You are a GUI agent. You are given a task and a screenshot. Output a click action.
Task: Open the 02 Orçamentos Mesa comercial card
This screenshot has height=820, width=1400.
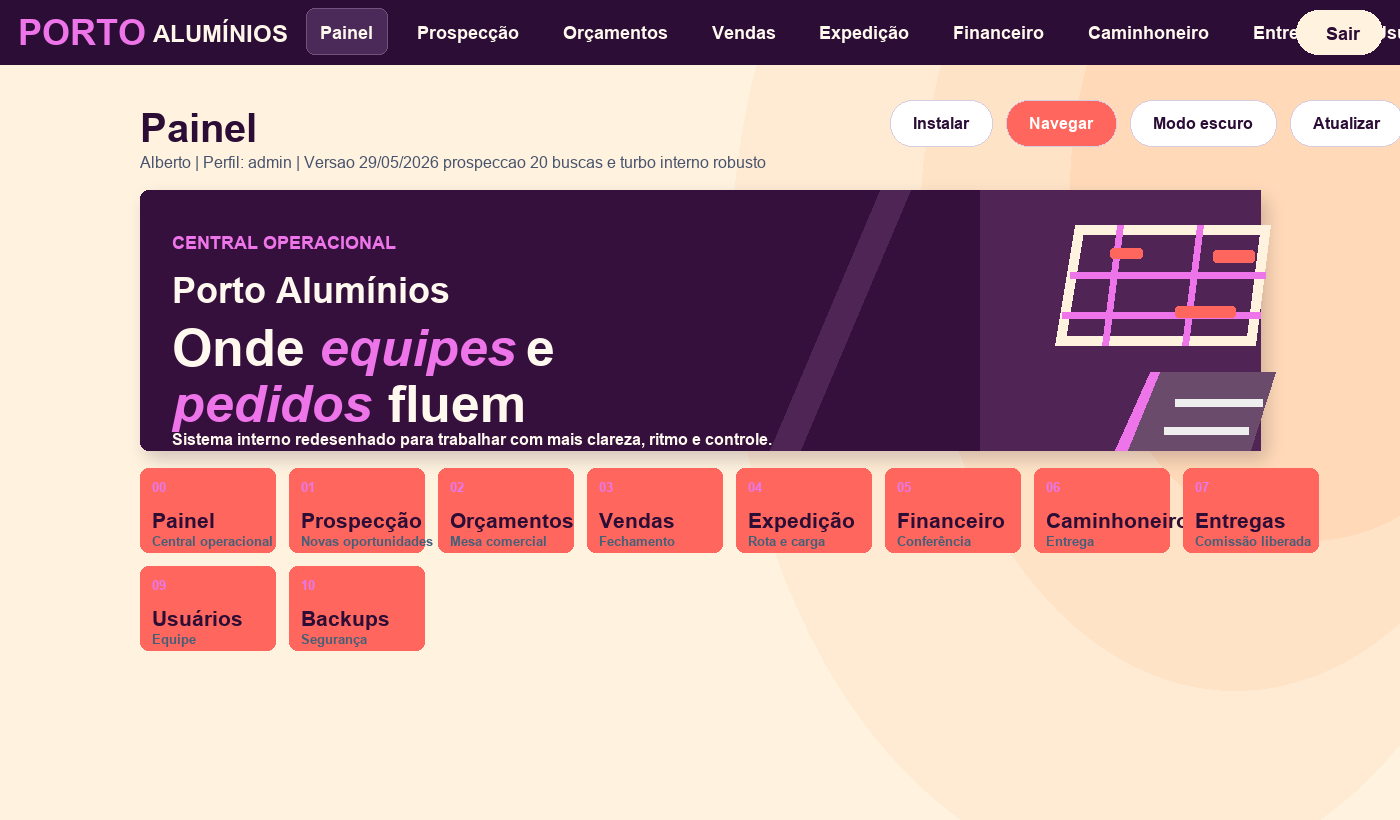(x=506, y=510)
